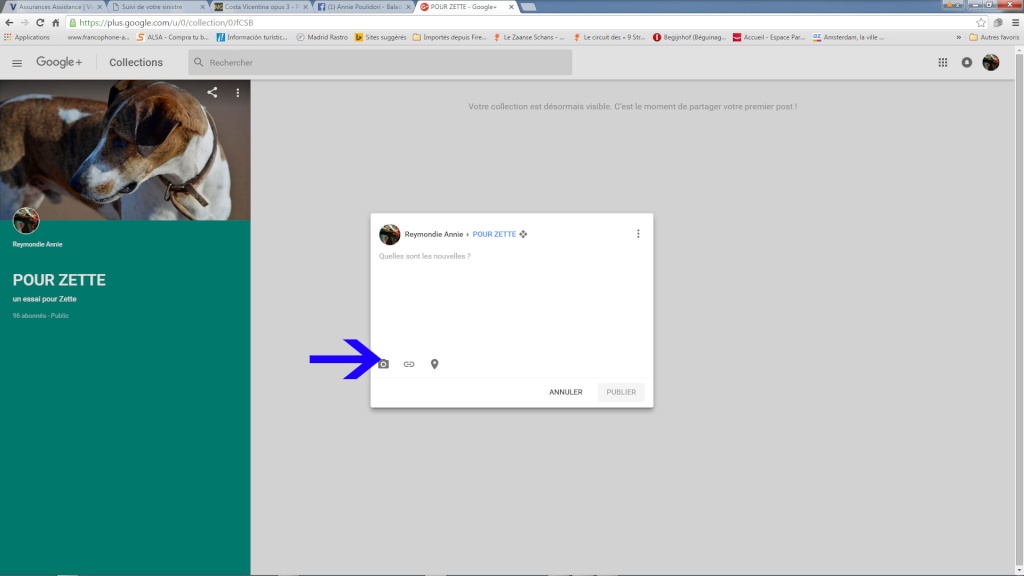The width and height of the screenshot is (1024, 576).
Task: Switch to Annie Poulidori Facebook tab
Action: [363, 7]
